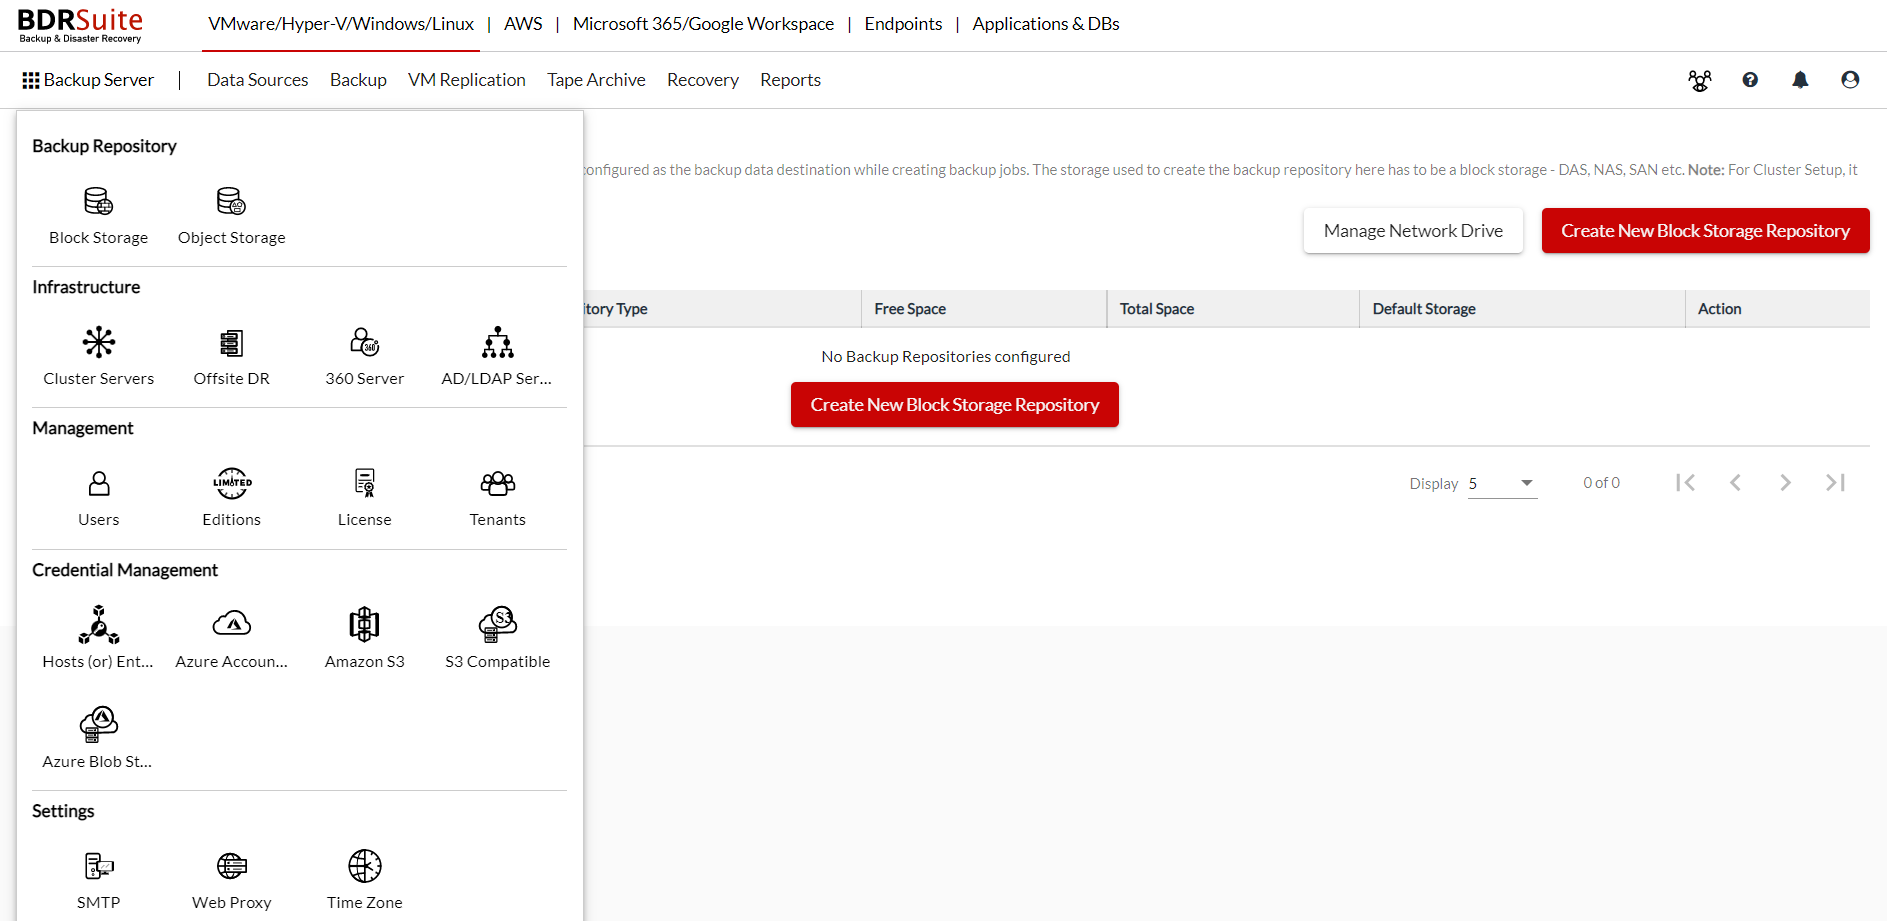Switch to Microsoft 365/Google Workspace tab

pos(703,24)
